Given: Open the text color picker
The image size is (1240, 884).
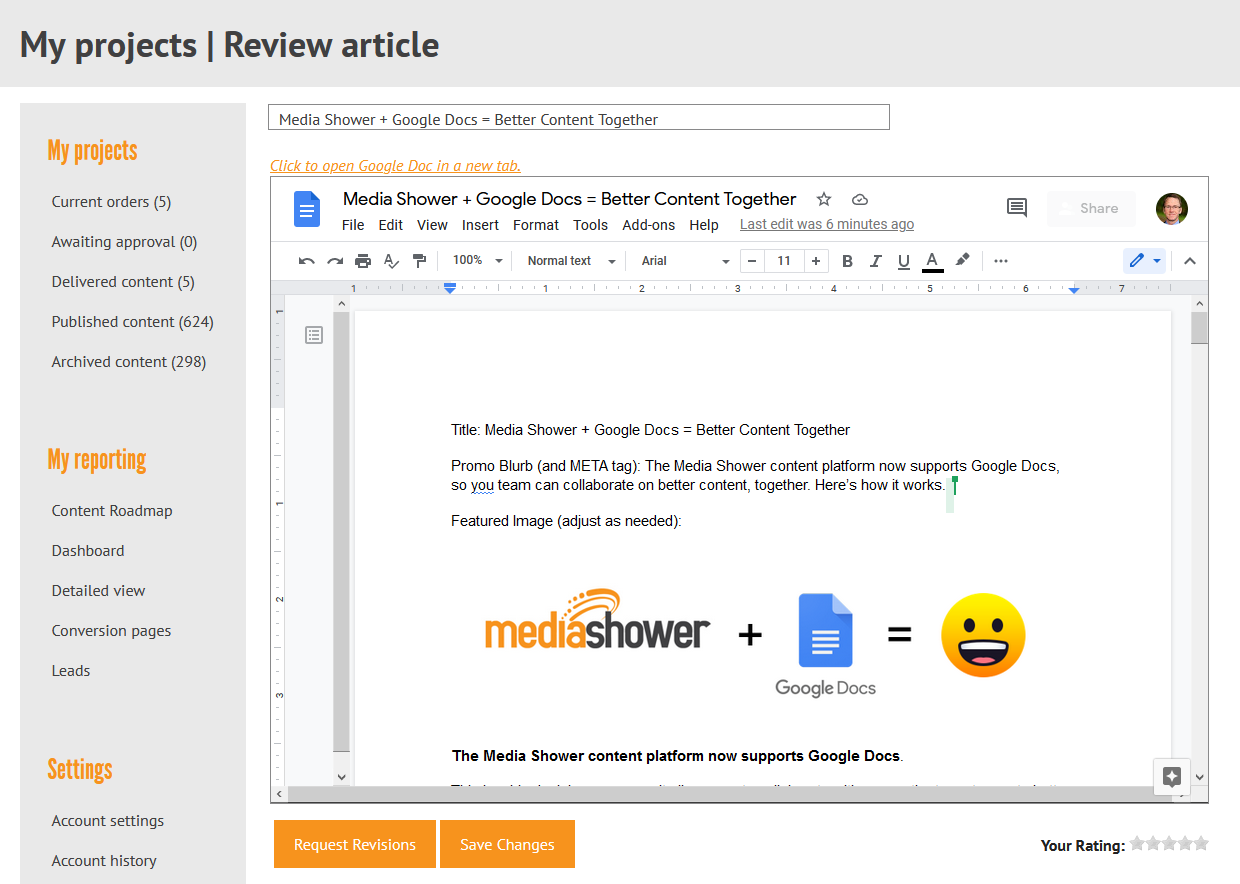Looking at the screenshot, I should (933, 262).
